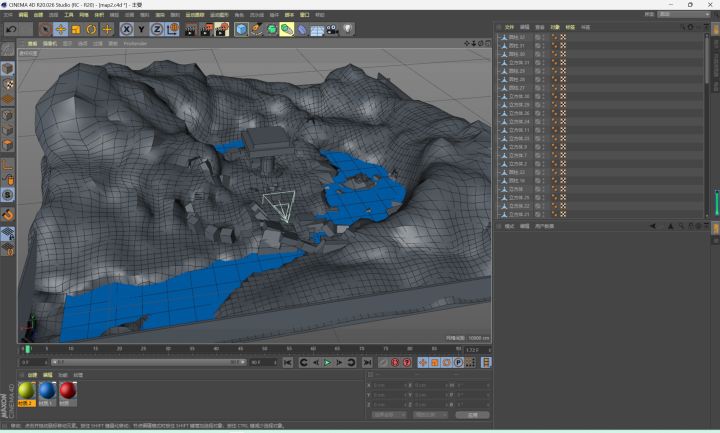Screen dimensions: 720x433
Task: Open the purple deformer icon
Action: [x=302, y=29]
